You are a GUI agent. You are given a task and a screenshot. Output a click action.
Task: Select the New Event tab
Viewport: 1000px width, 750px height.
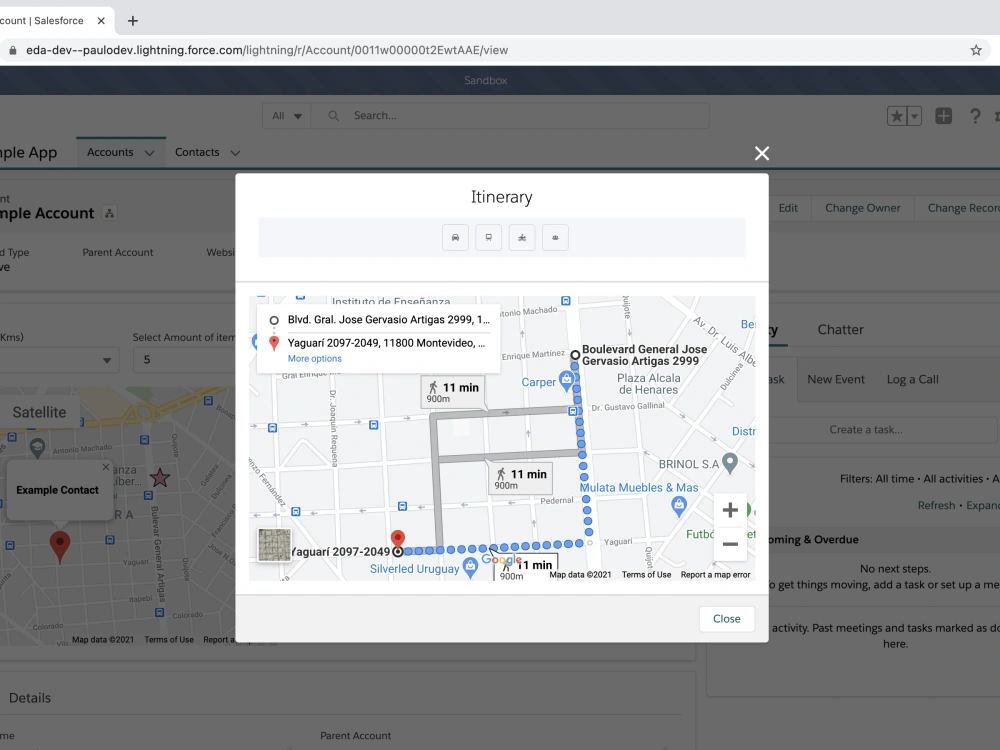pyautogui.click(x=835, y=379)
